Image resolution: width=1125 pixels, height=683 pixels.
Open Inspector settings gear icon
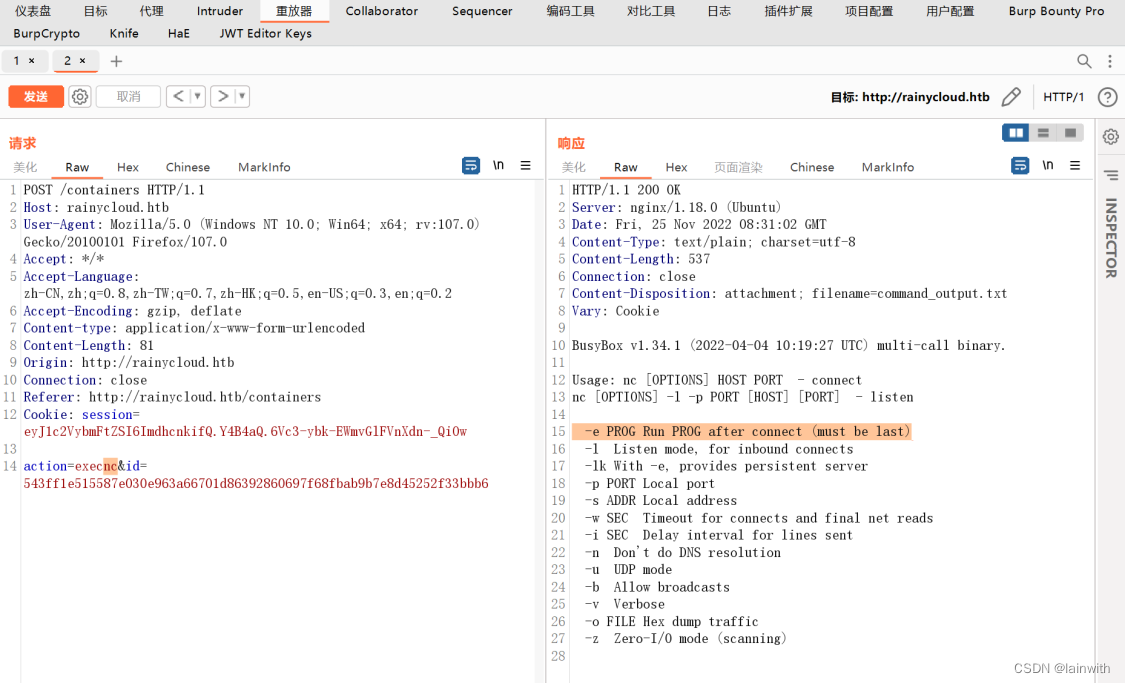click(x=1111, y=136)
